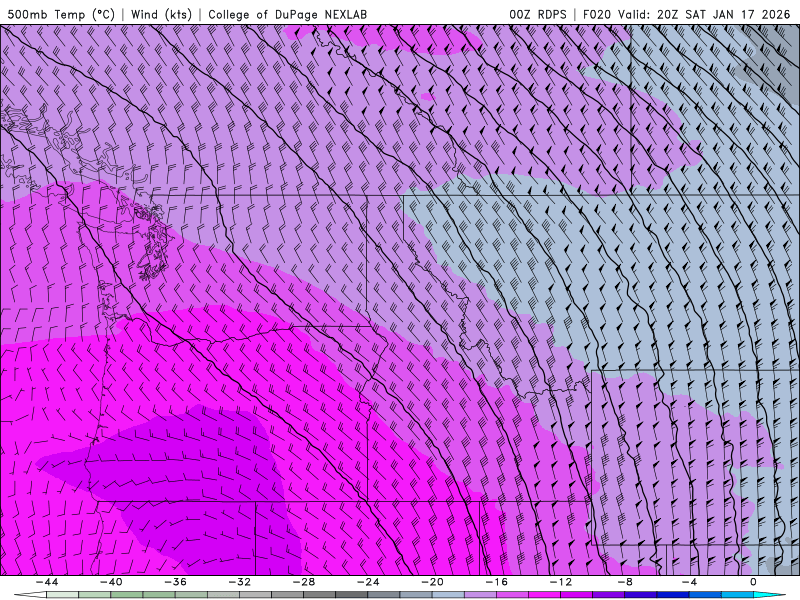800x600 pixels.
Task: Click the -44 color scale label
Action: (x=47, y=582)
